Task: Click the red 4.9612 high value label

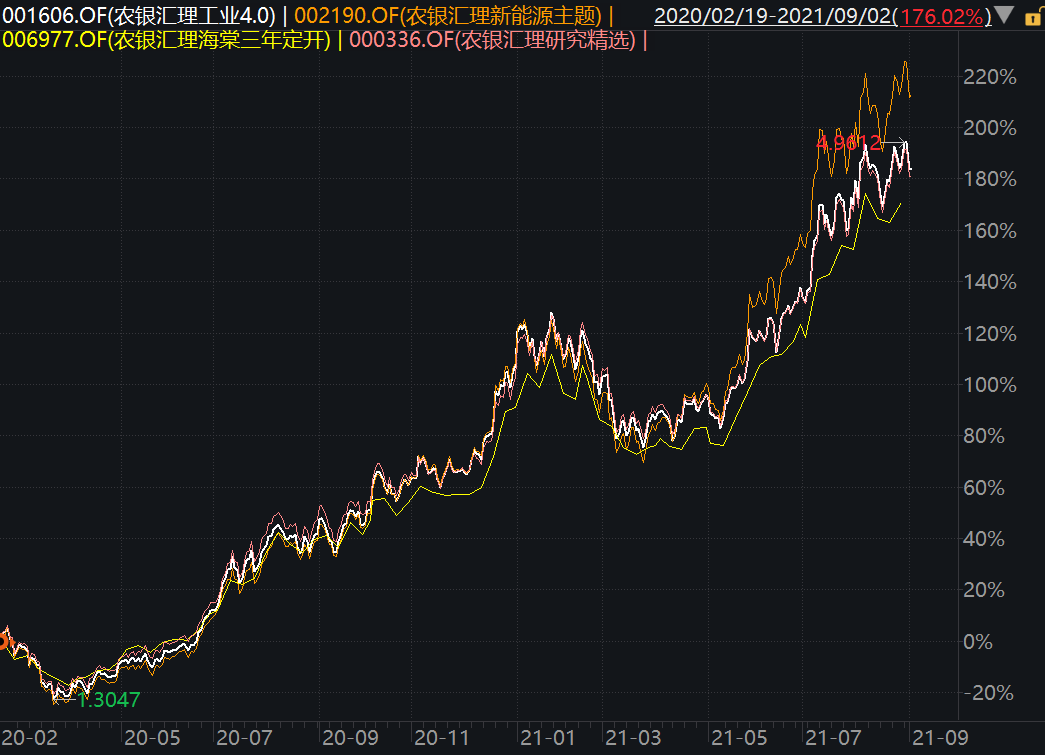Action: 848,143
